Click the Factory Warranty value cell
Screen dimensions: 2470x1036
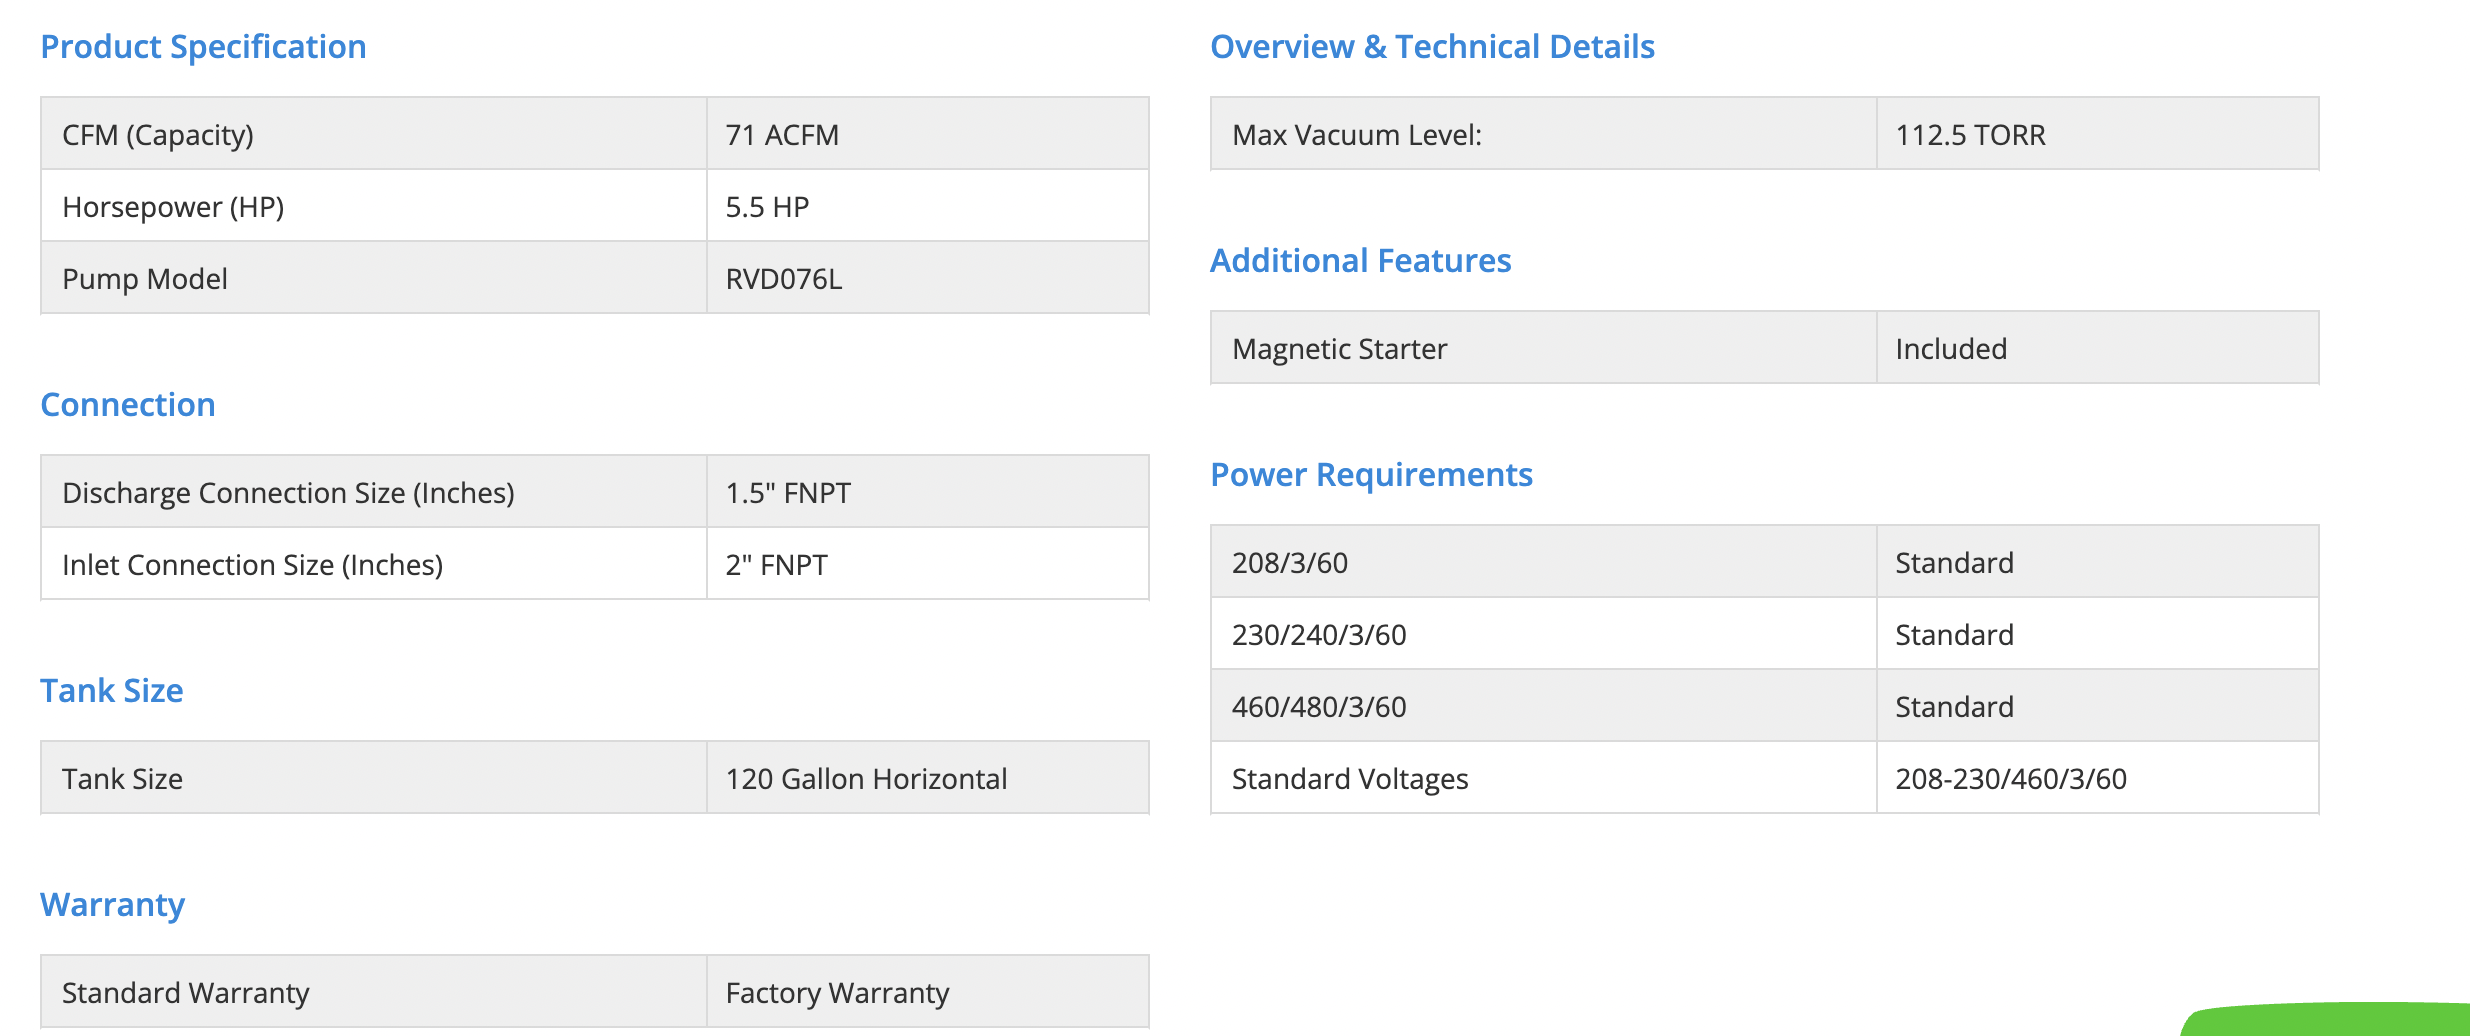837,993
